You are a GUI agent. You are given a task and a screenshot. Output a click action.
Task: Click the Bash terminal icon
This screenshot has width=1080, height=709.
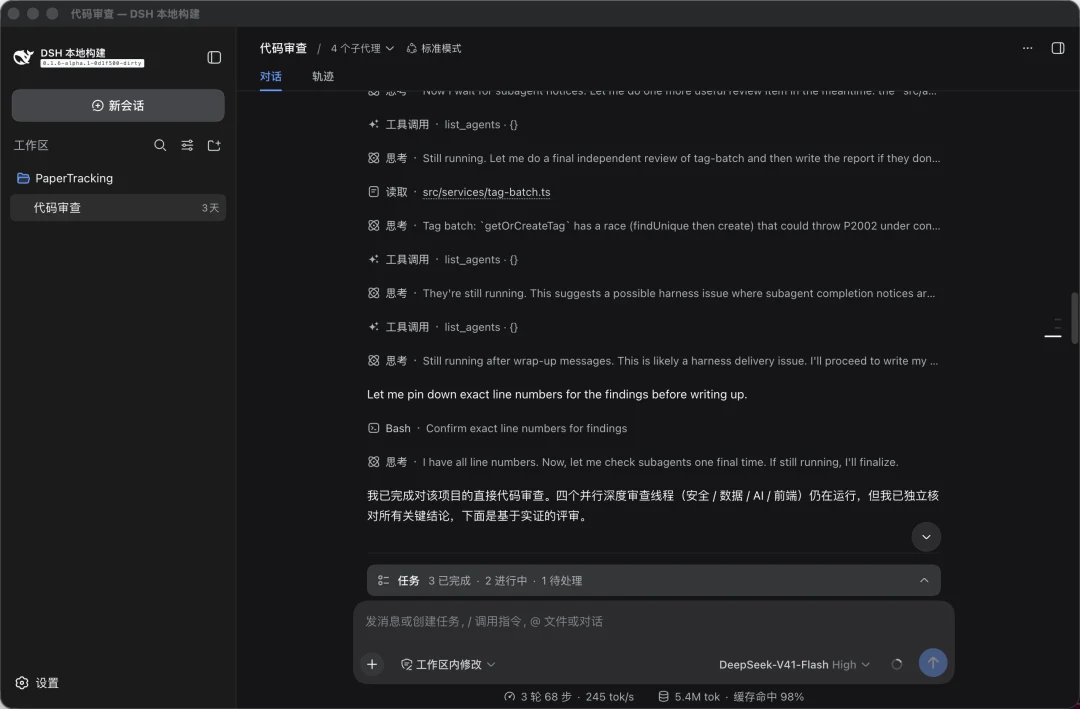coord(373,428)
